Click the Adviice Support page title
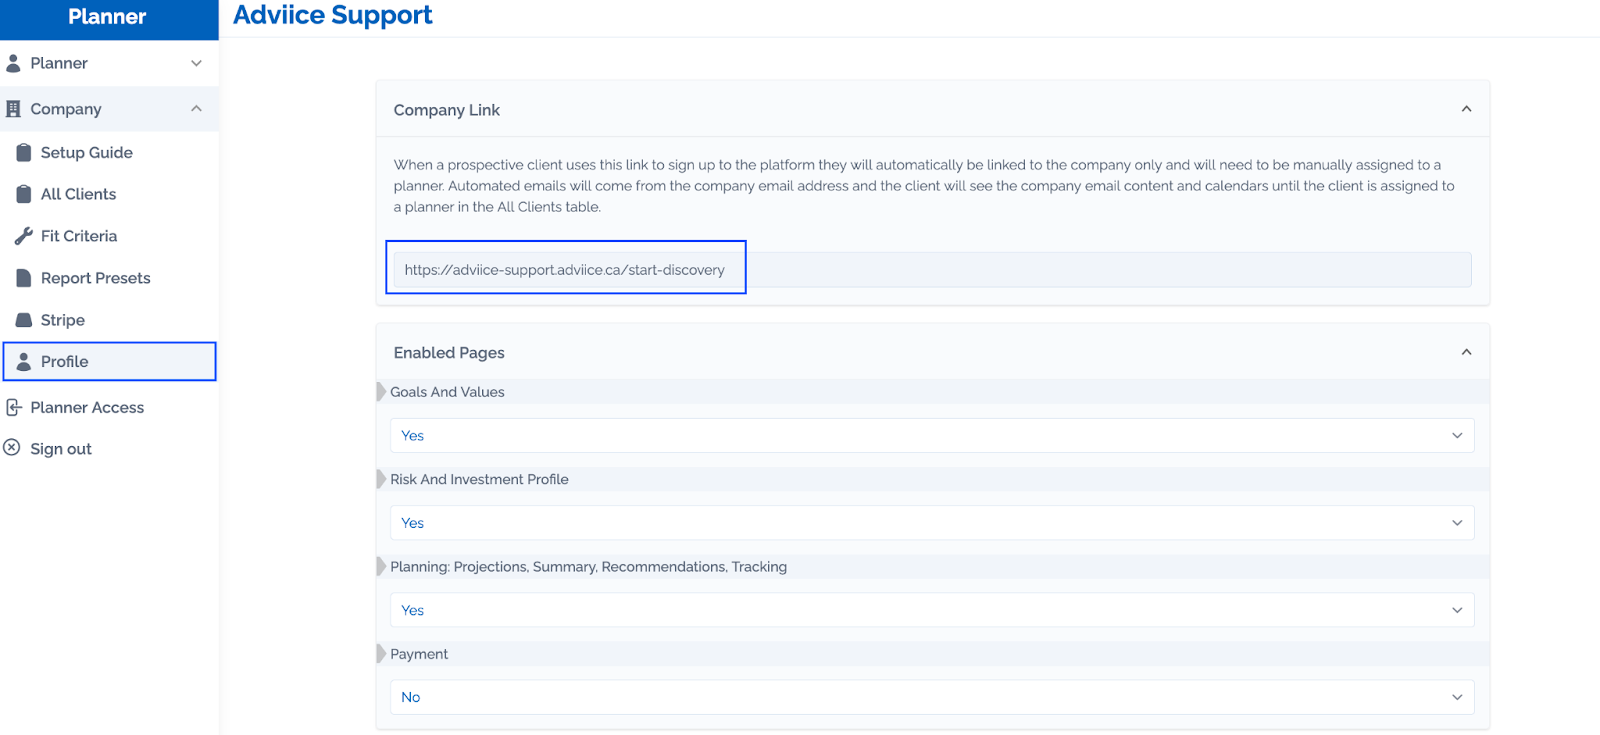 tap(332, 16)
